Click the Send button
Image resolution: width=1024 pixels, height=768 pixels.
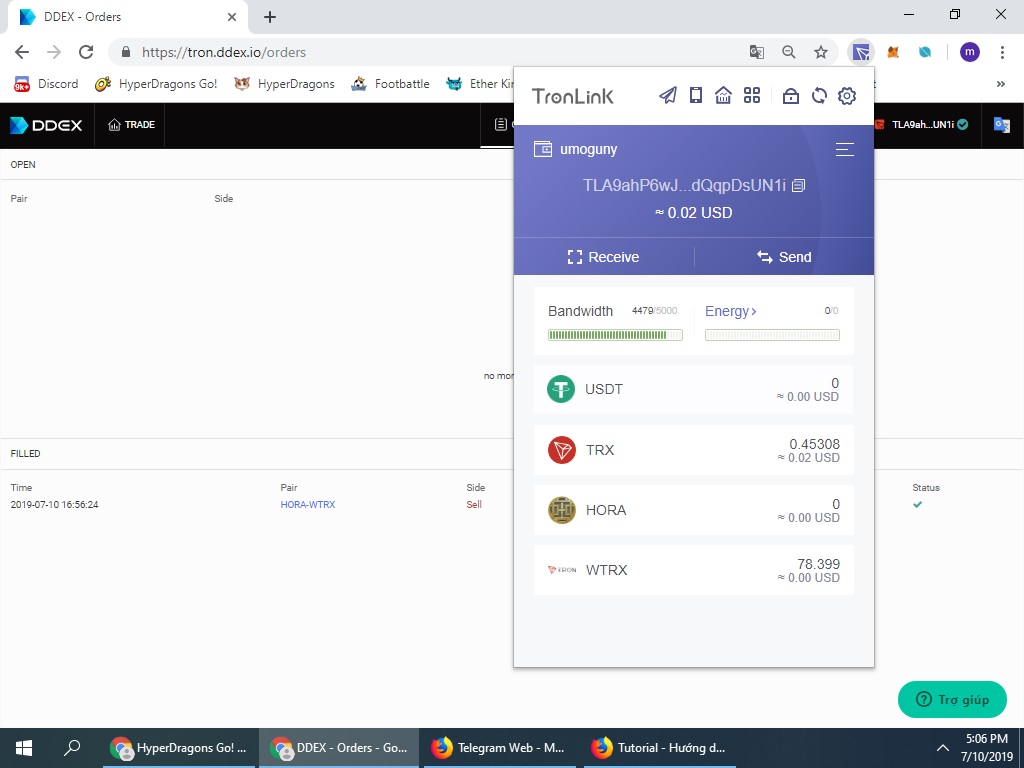point(784,257)
